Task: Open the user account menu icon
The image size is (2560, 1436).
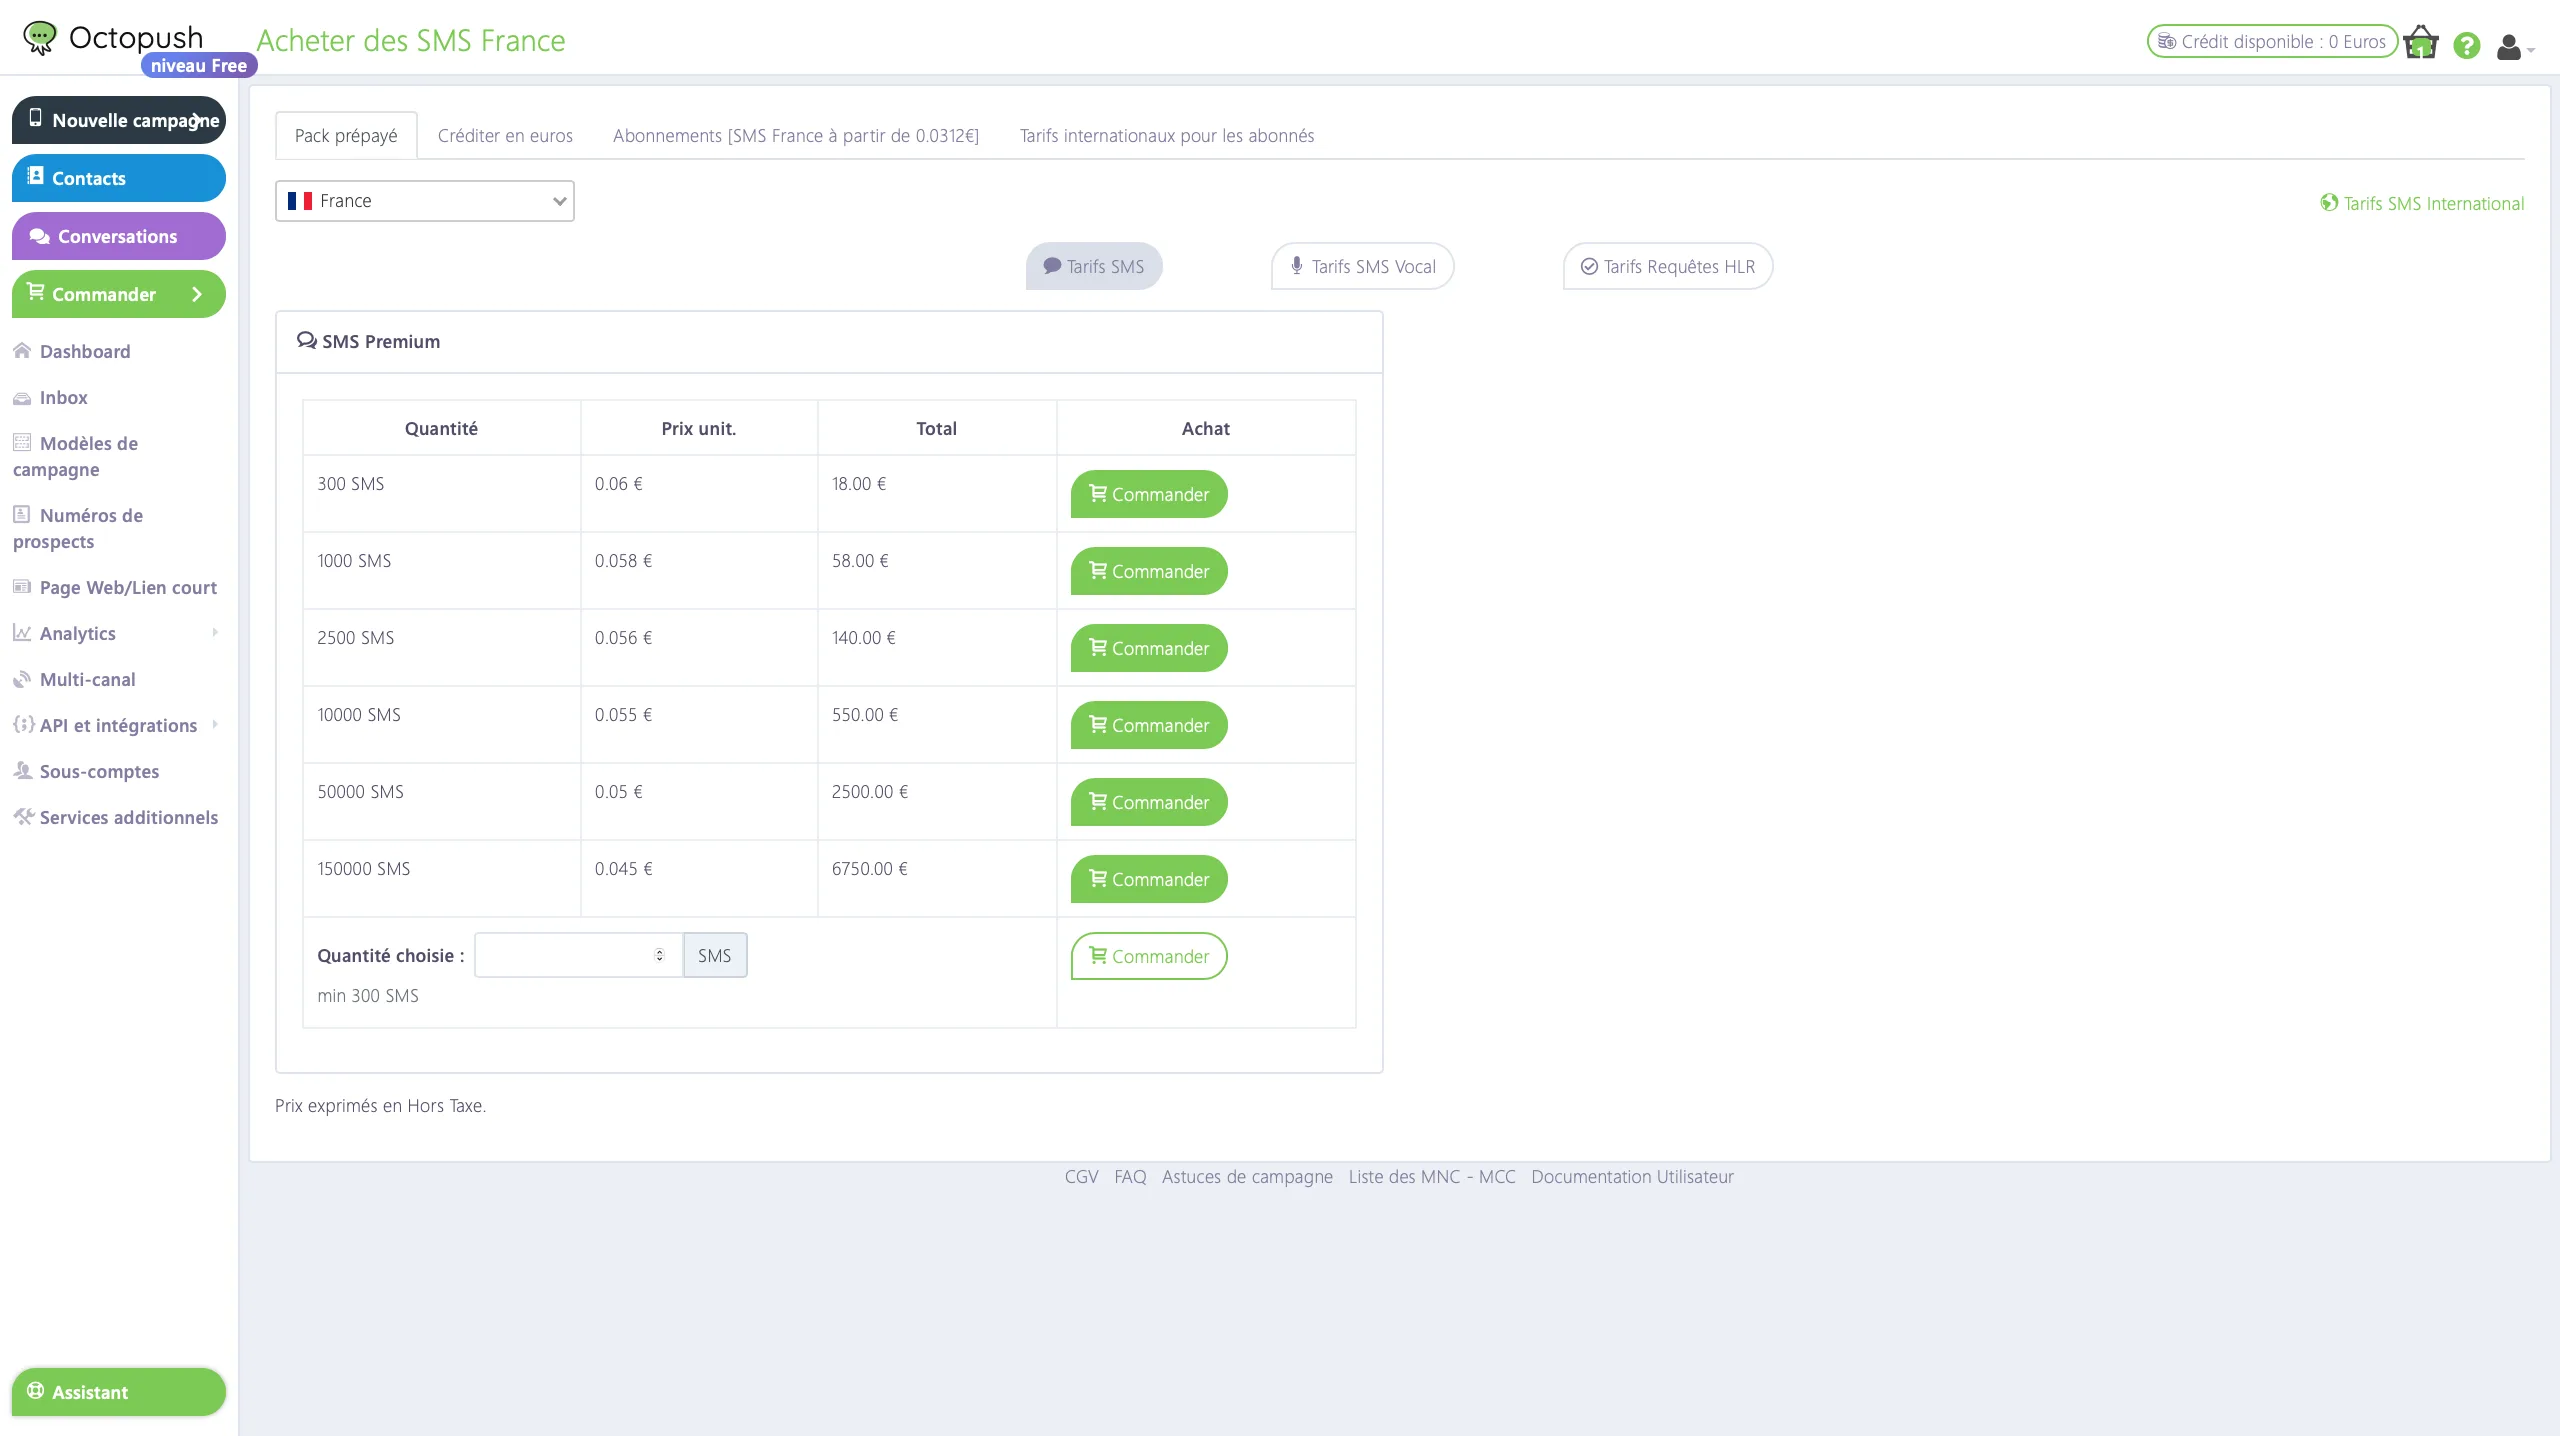Action: 2509,46
